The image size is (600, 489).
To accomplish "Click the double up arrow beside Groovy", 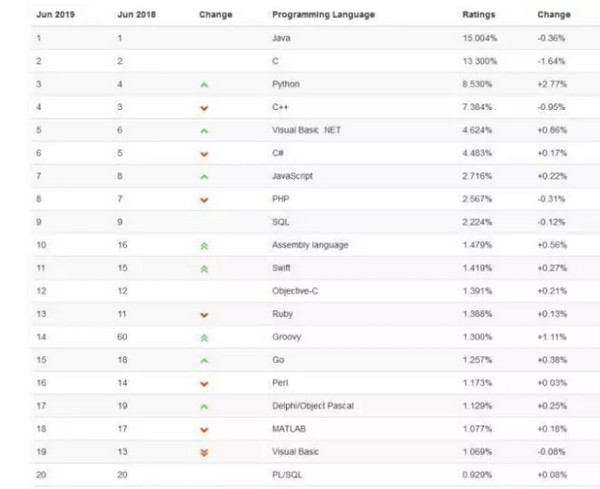I will (204, 335).
